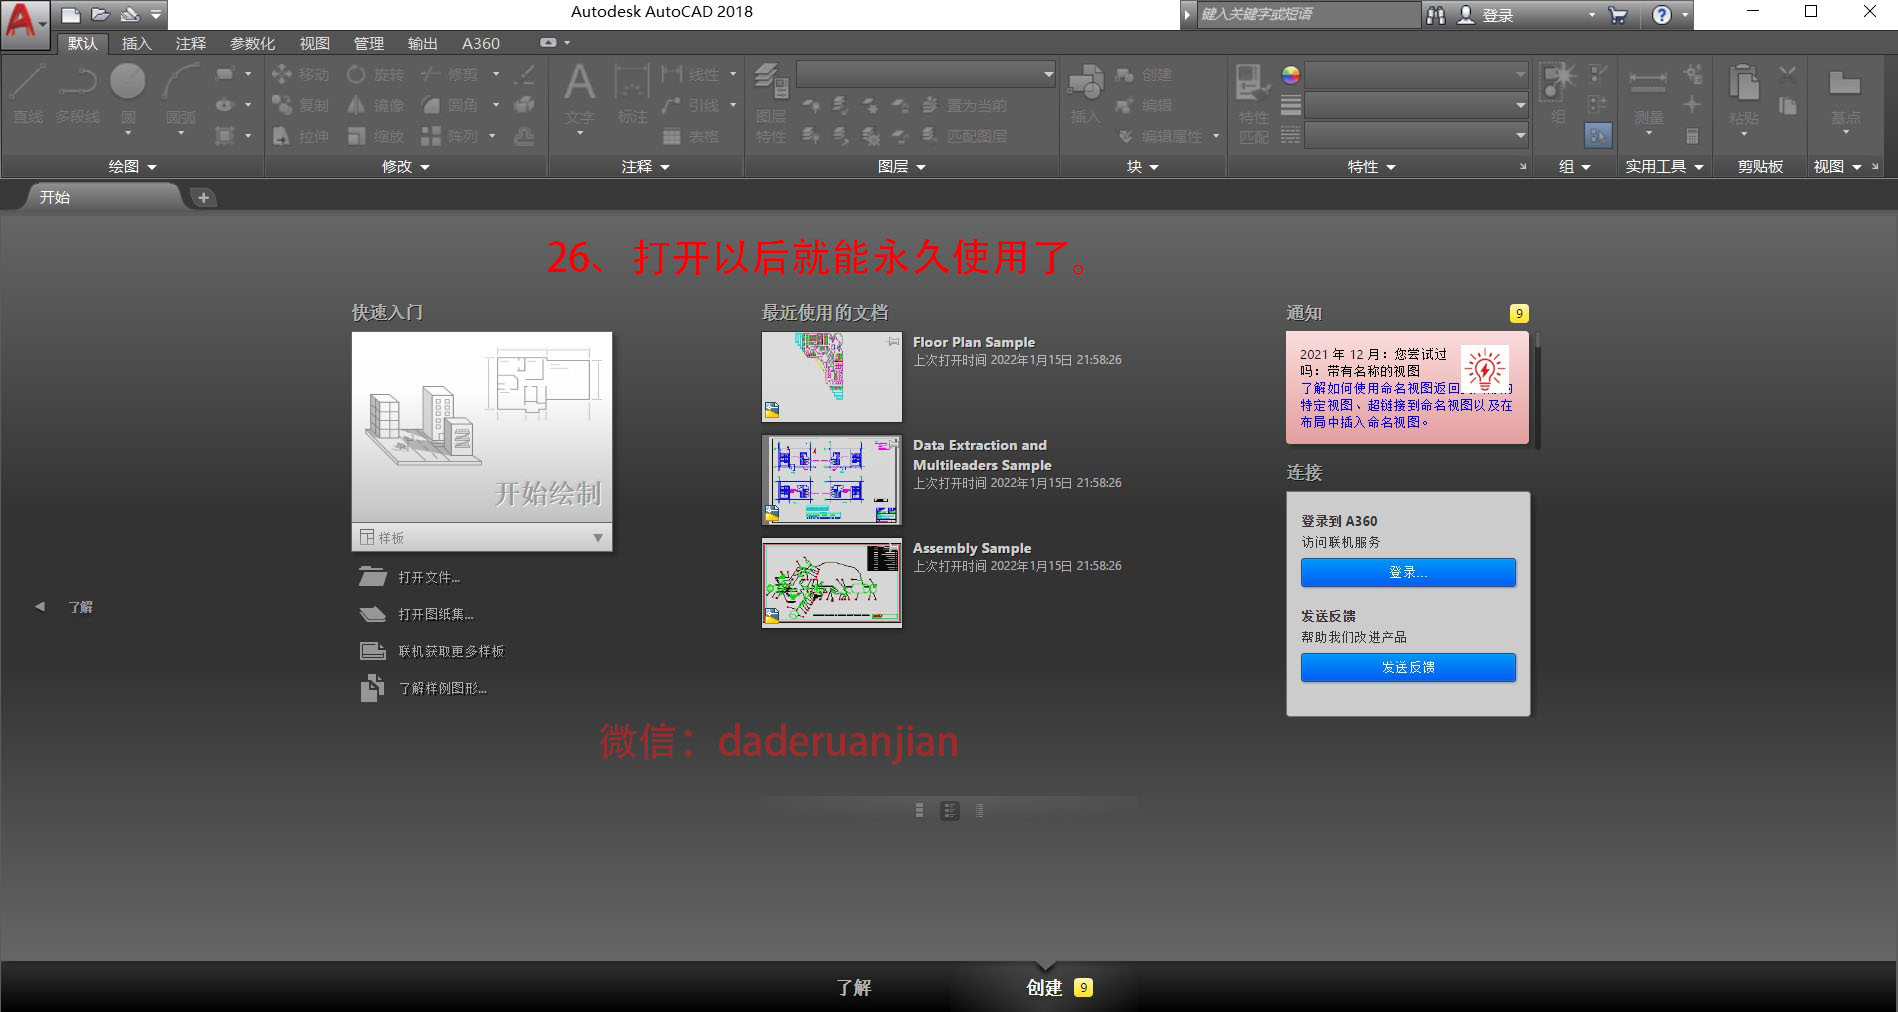The height and width of the screenshot is (1012, 1898).
Task: Click the New file icon in quick access toolbar
Action: [70, 15]
